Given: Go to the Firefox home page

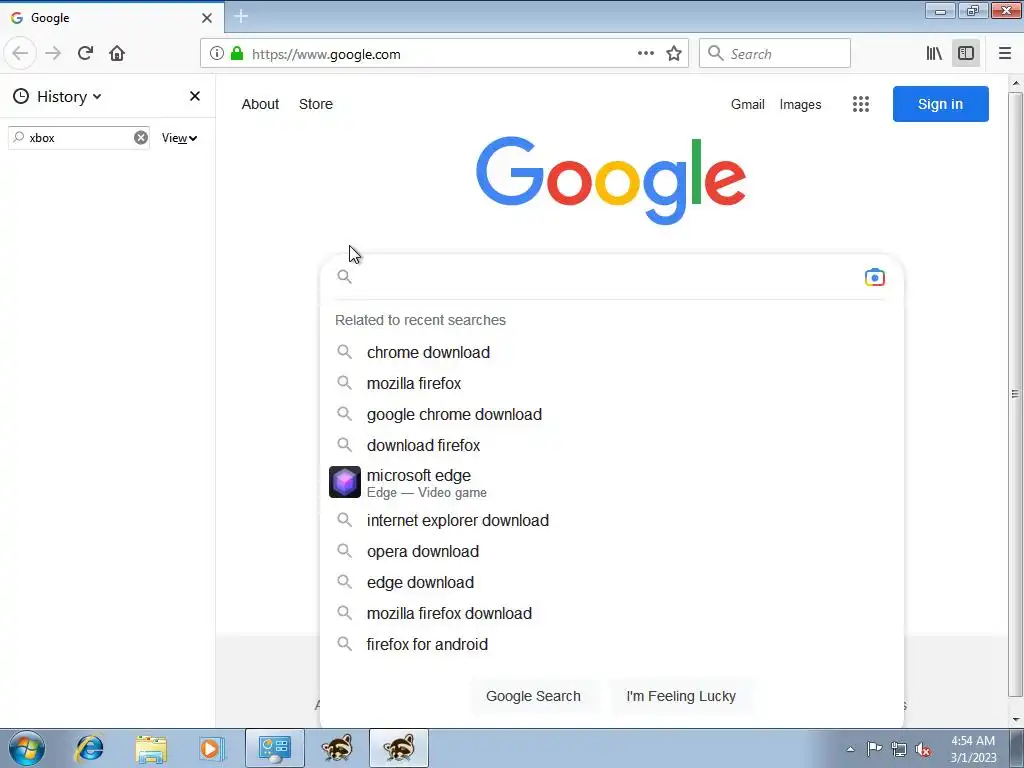Looking at the screenshot, I should coord(117,54).
